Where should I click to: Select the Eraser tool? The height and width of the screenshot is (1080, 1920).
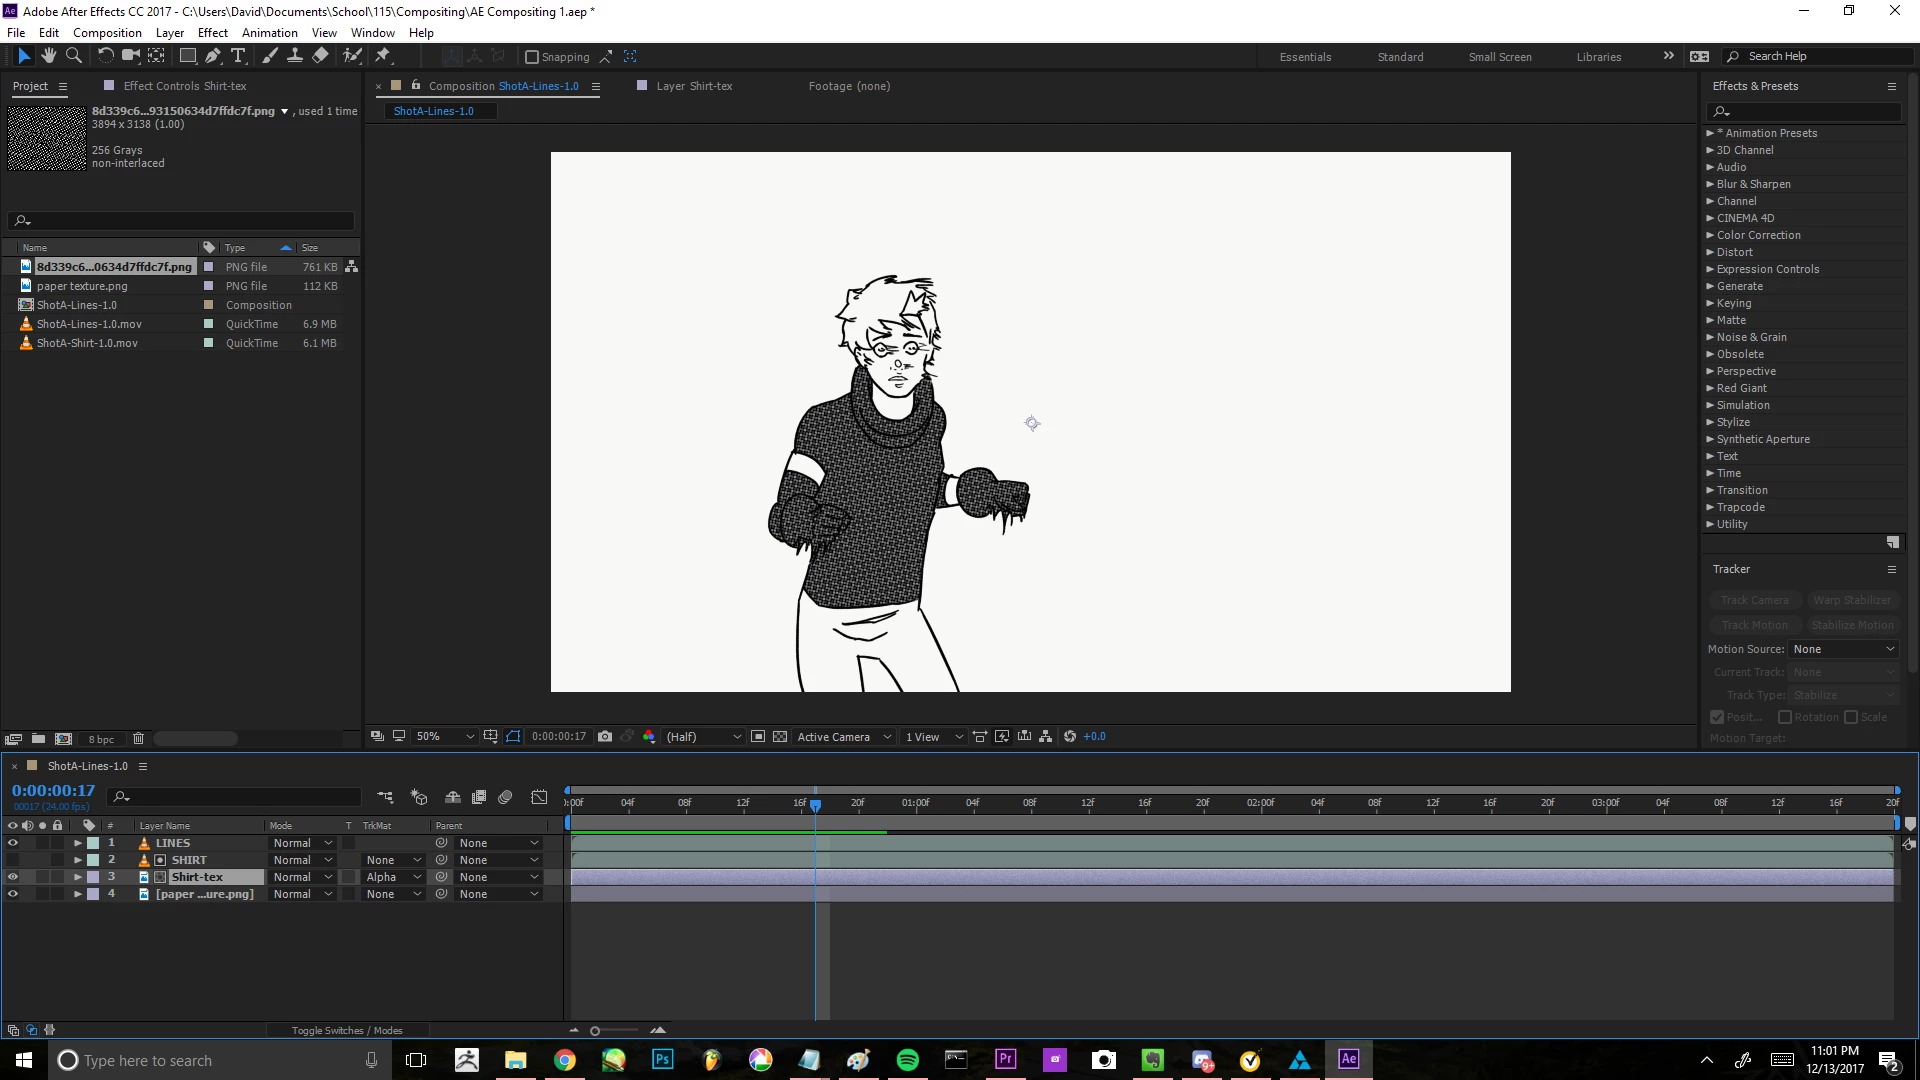click(320, 56)
